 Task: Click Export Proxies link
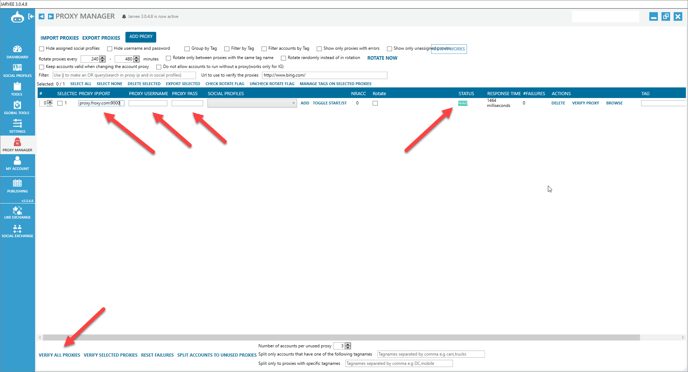[101, 38]
